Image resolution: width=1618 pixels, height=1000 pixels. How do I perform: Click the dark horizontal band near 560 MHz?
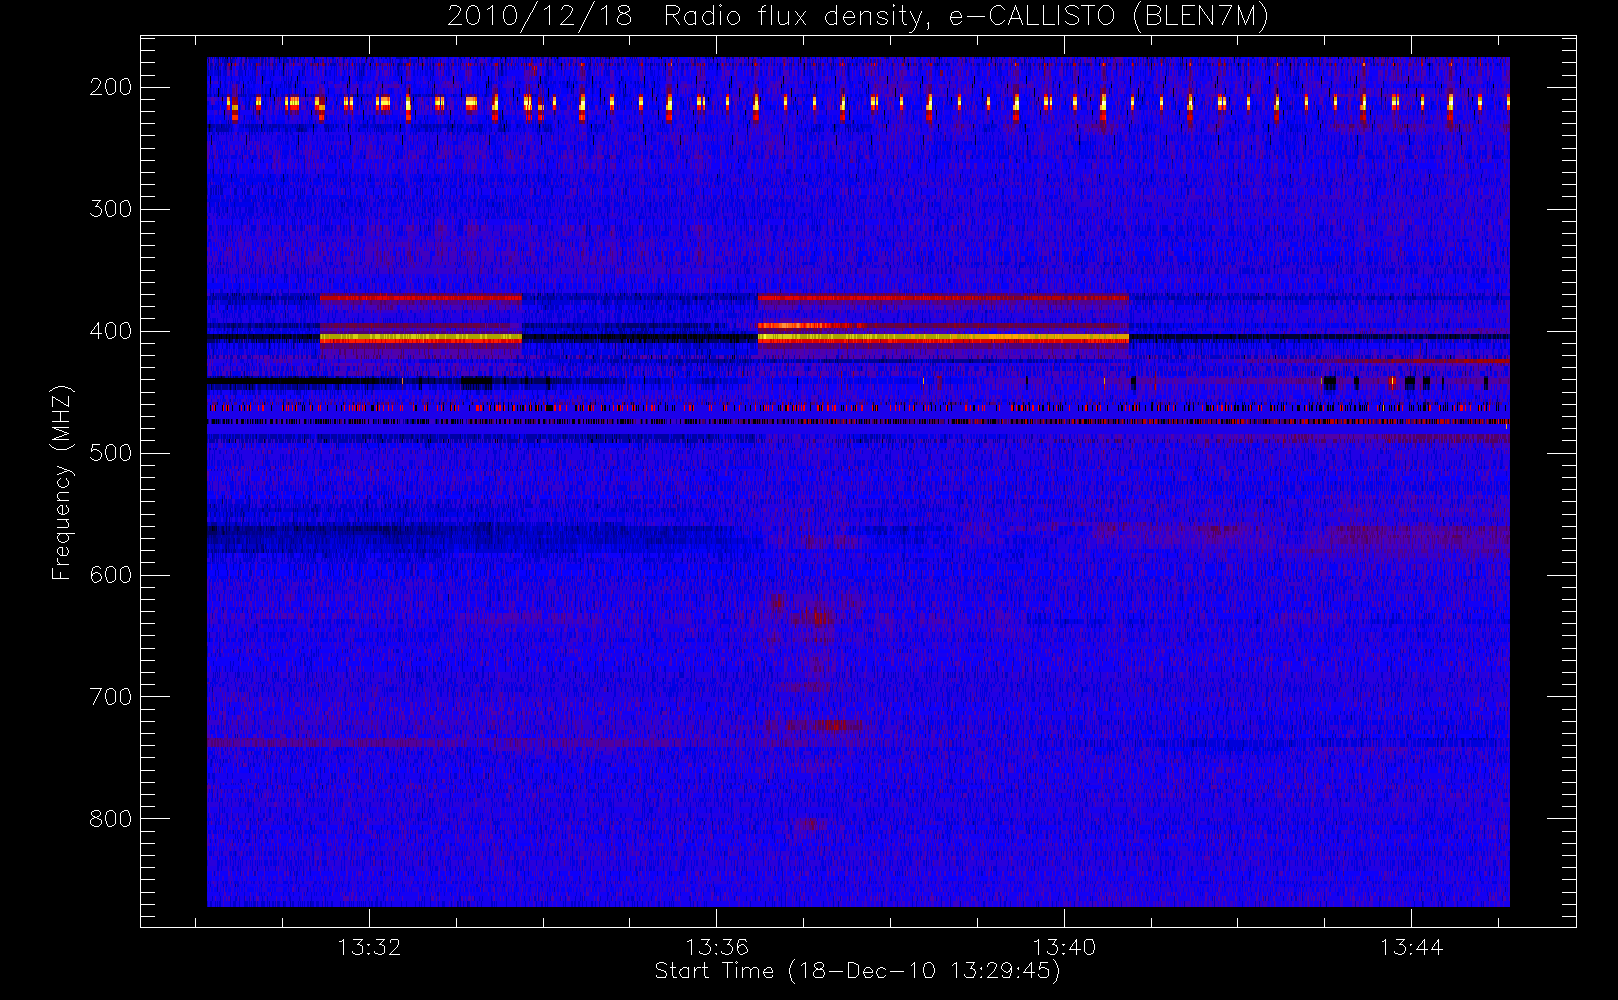pyautogui.click(x=480, y=540)
